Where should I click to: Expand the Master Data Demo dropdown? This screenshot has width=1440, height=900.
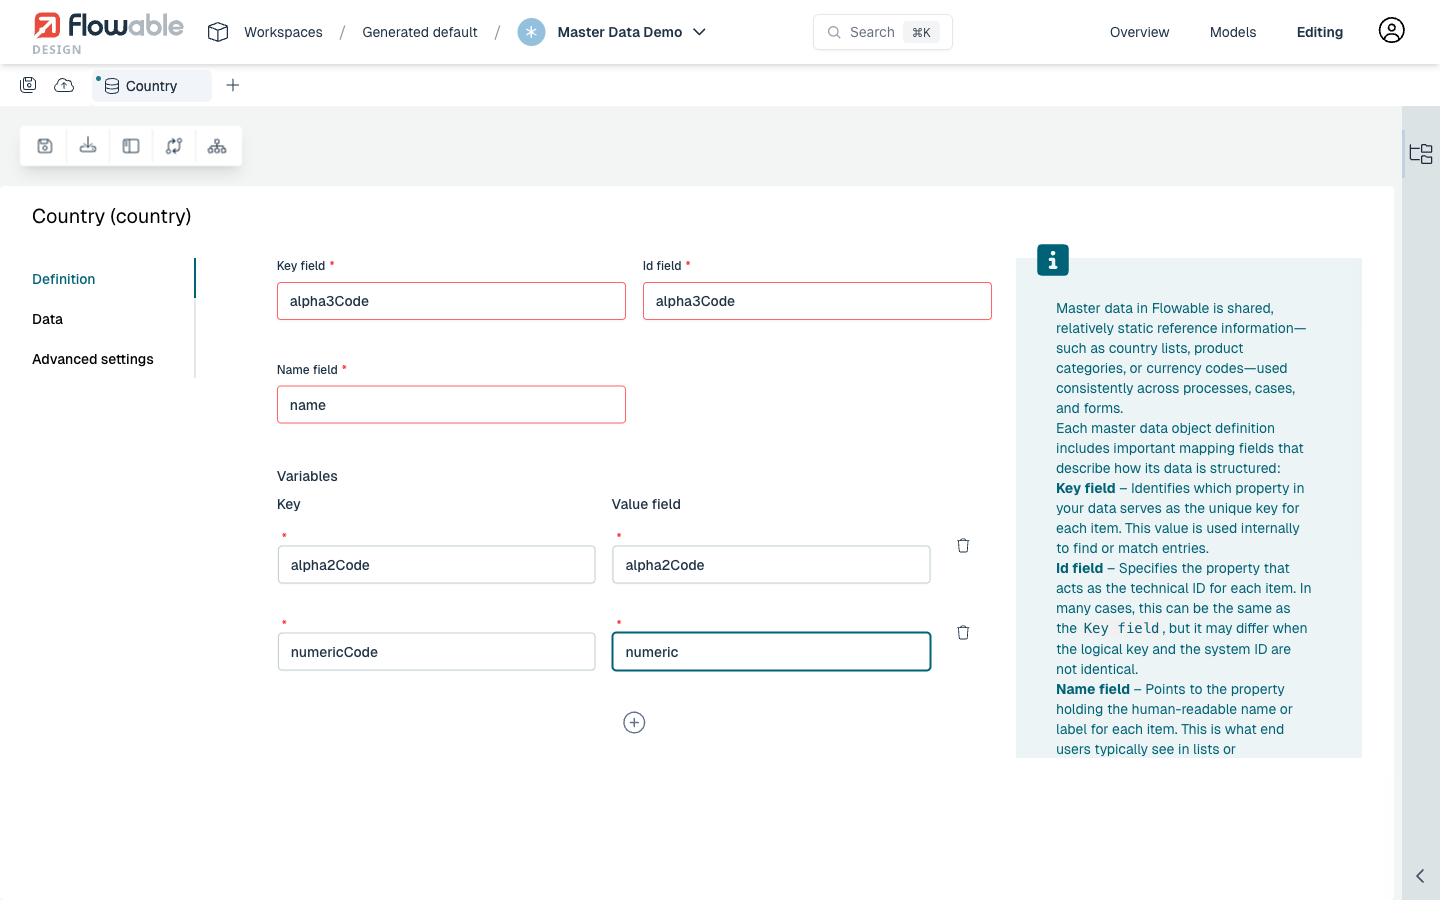click(699, 32)
